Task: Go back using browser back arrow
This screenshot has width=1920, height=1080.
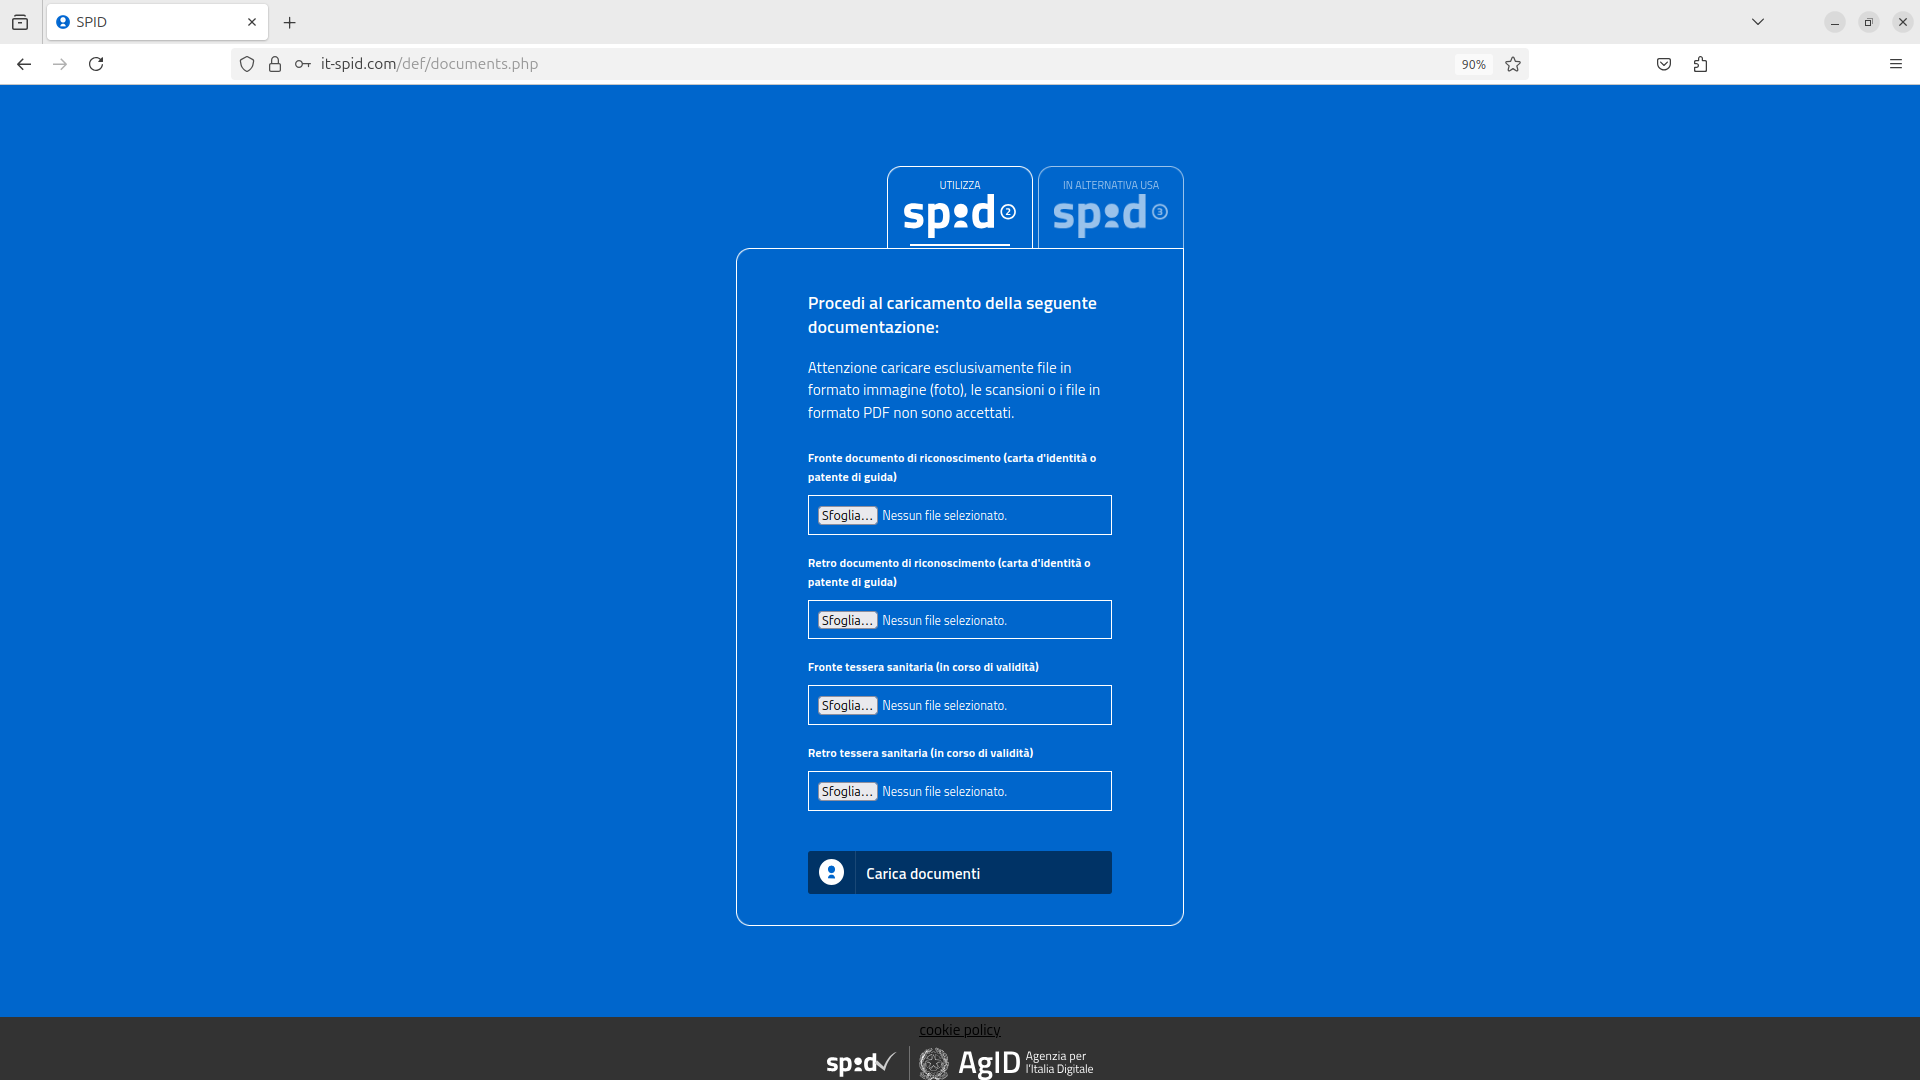Action: point(24,64)
